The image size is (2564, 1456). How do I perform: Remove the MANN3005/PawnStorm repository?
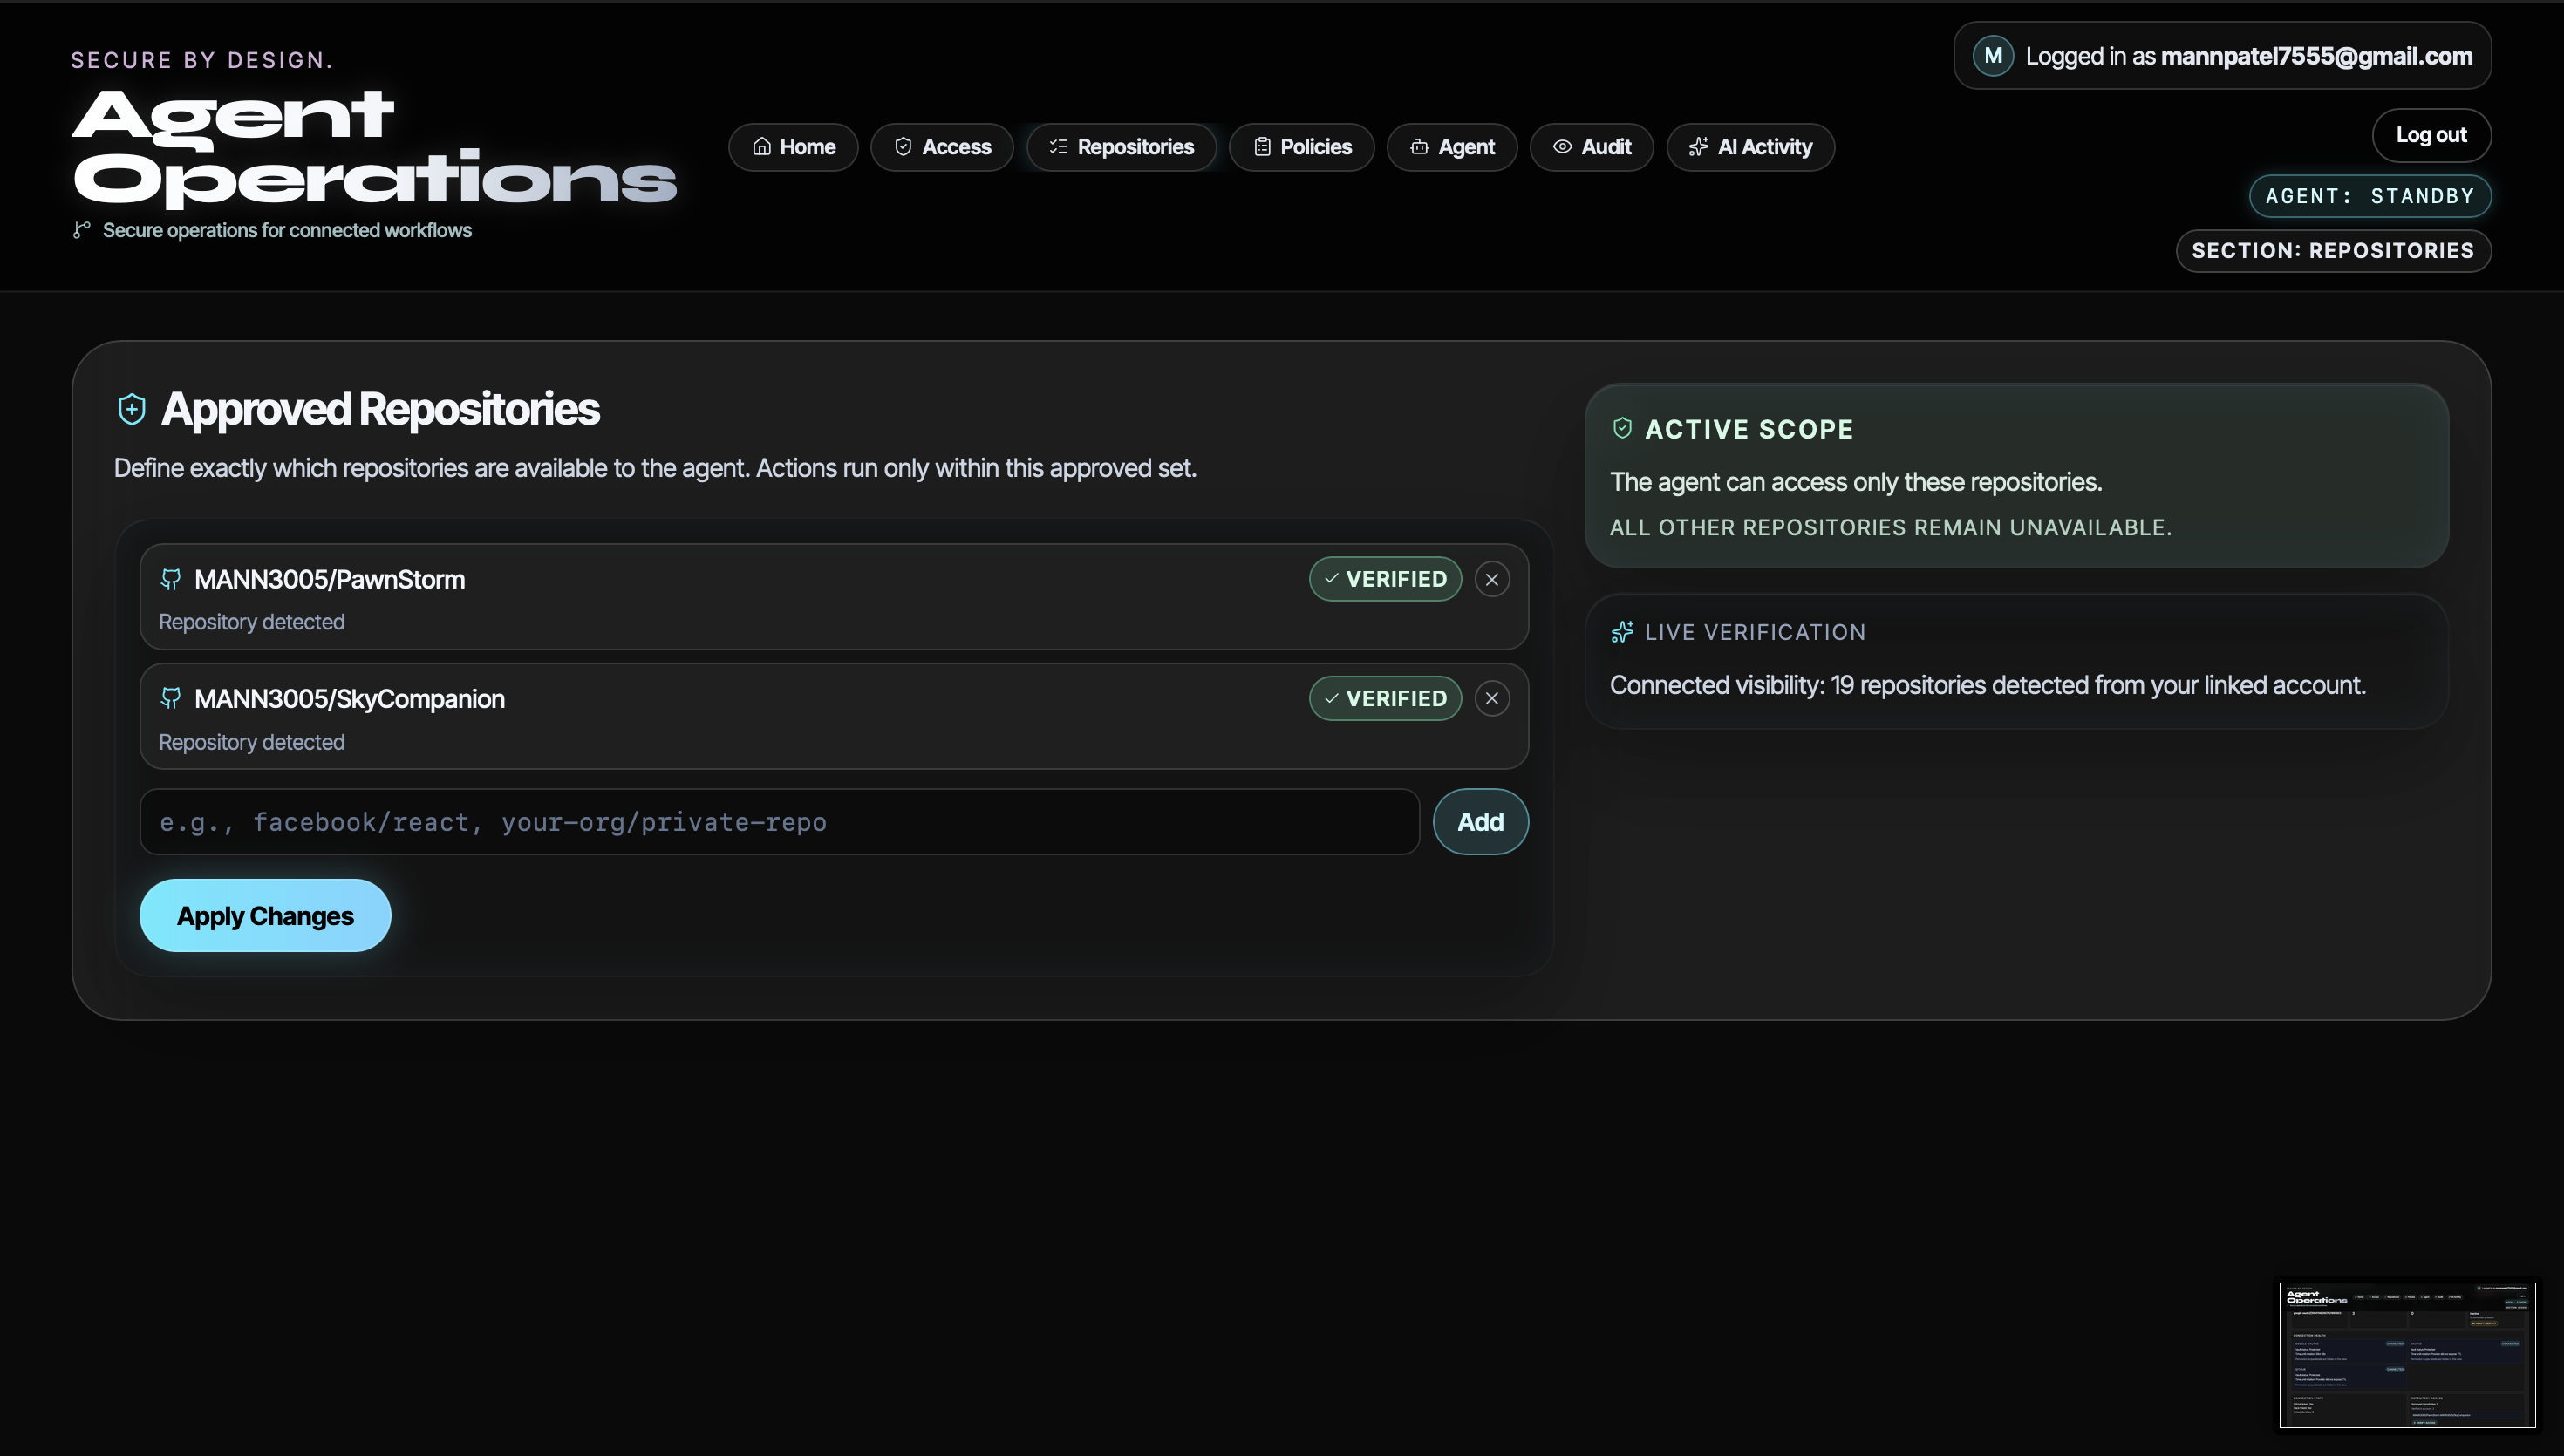point(1491,579)
